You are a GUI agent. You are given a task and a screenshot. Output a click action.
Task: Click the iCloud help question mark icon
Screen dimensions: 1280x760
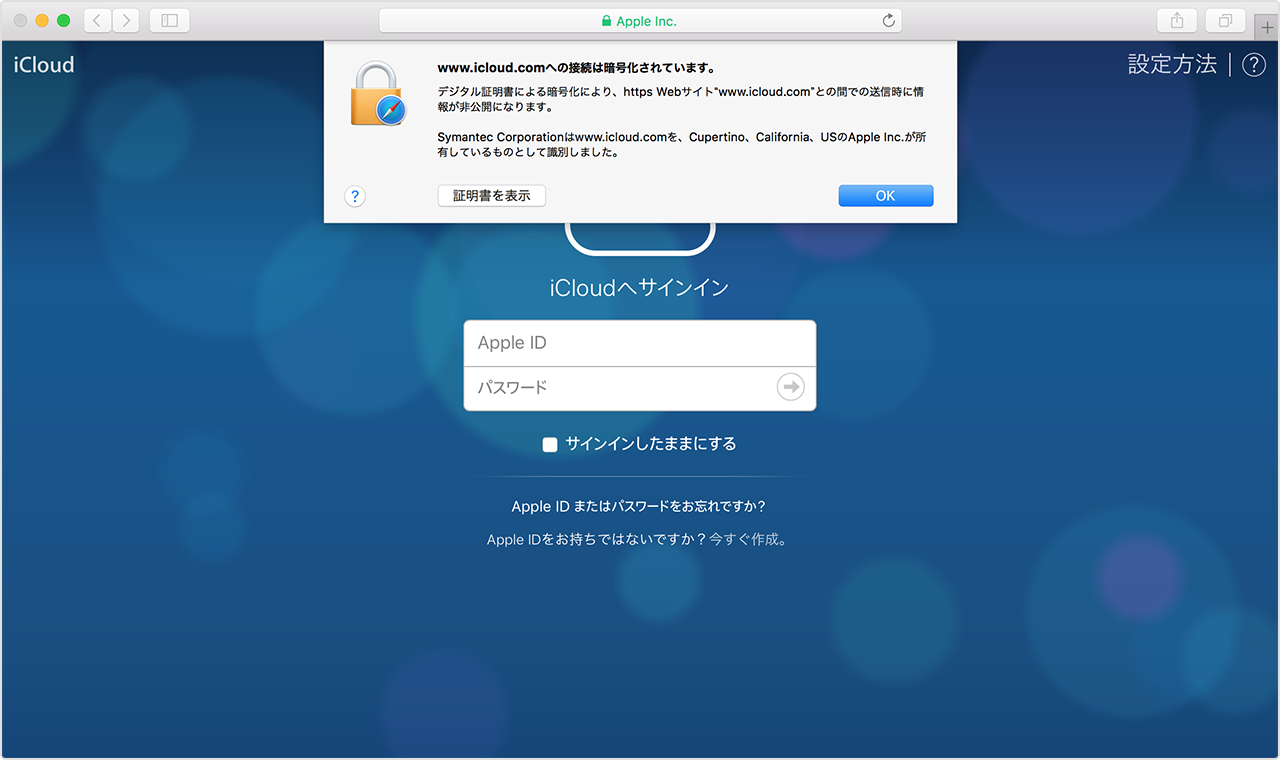1253,64
